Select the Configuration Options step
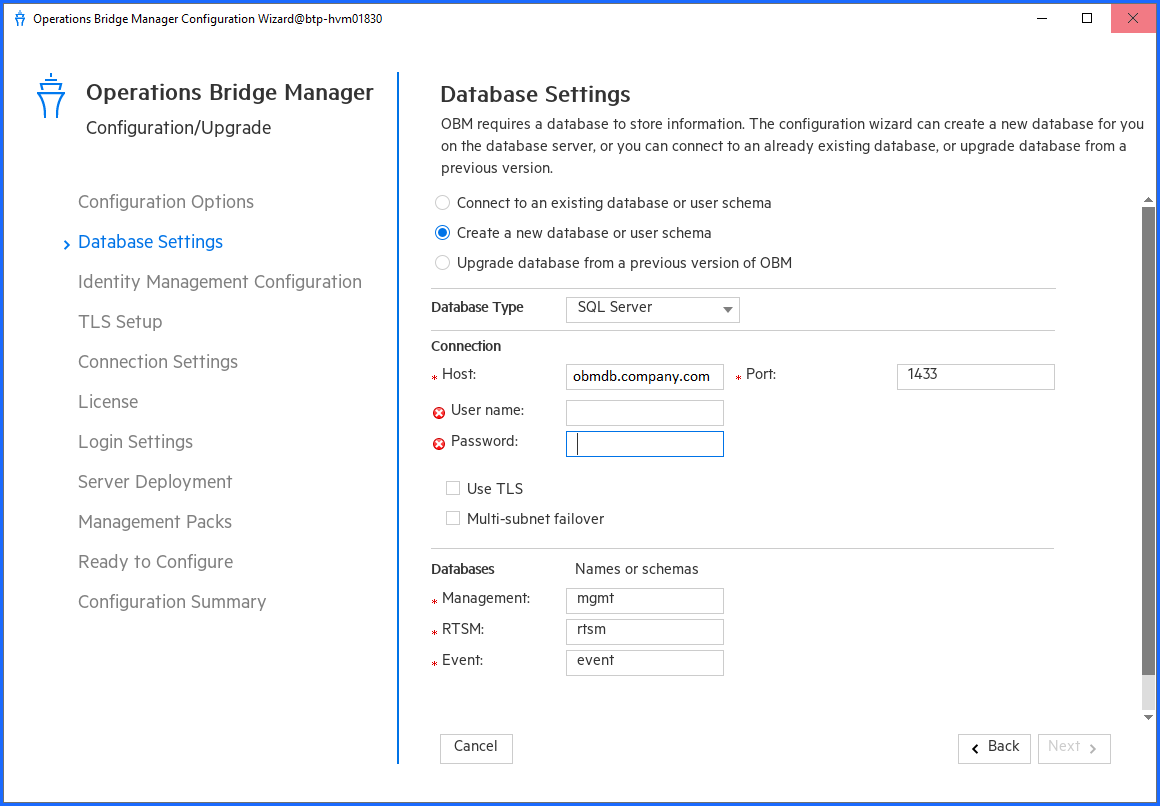1160x806 pixels. [165, 202]
